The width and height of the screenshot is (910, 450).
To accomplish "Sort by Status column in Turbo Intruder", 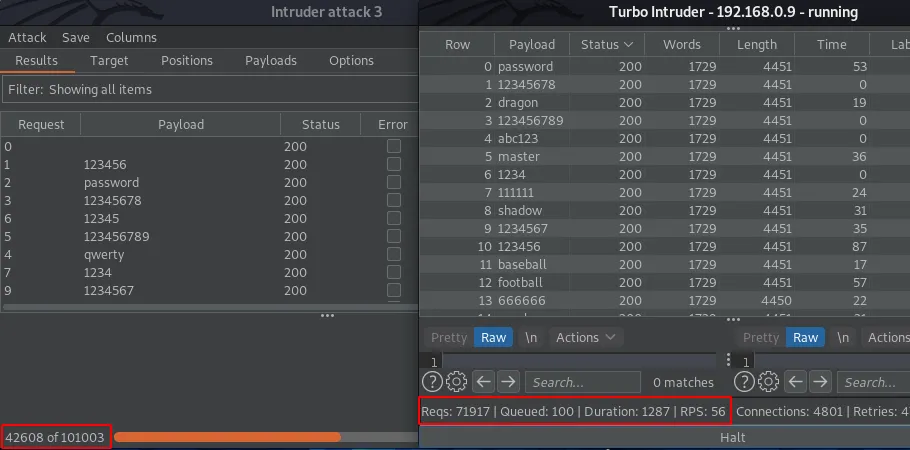I will [x=607, y=45].
